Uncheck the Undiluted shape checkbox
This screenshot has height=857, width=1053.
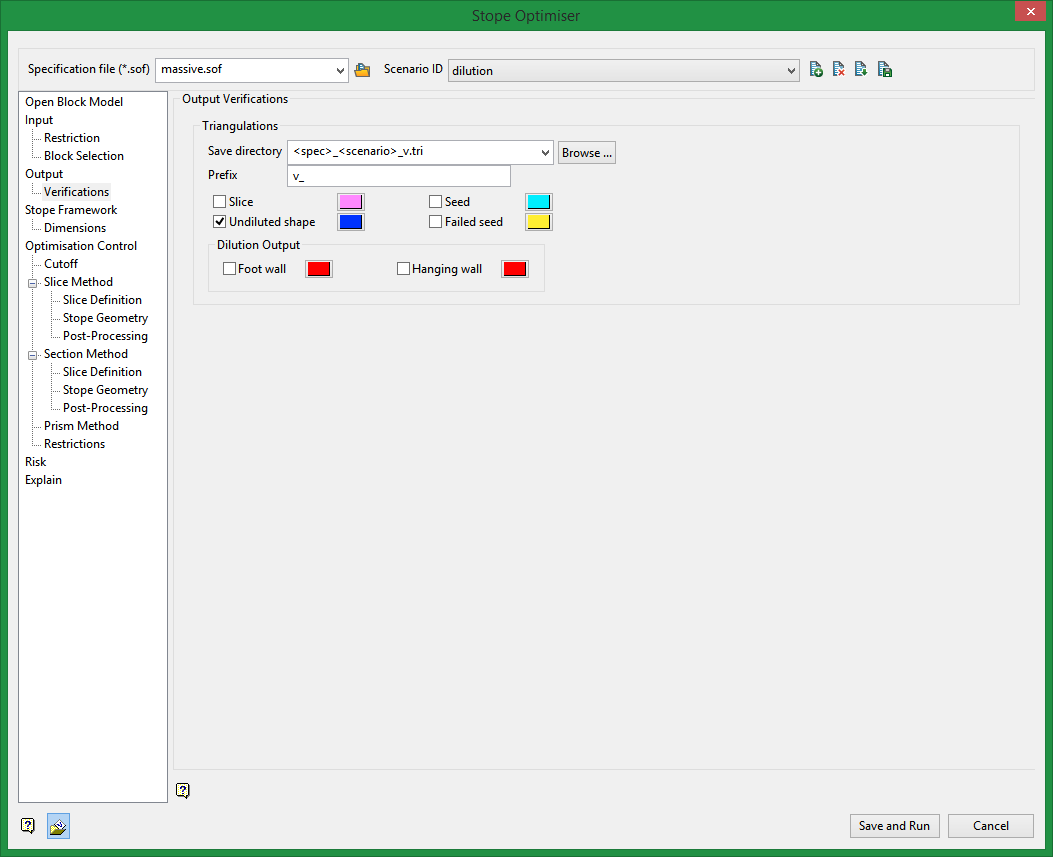pyautogui.click(x=220, y=222)
